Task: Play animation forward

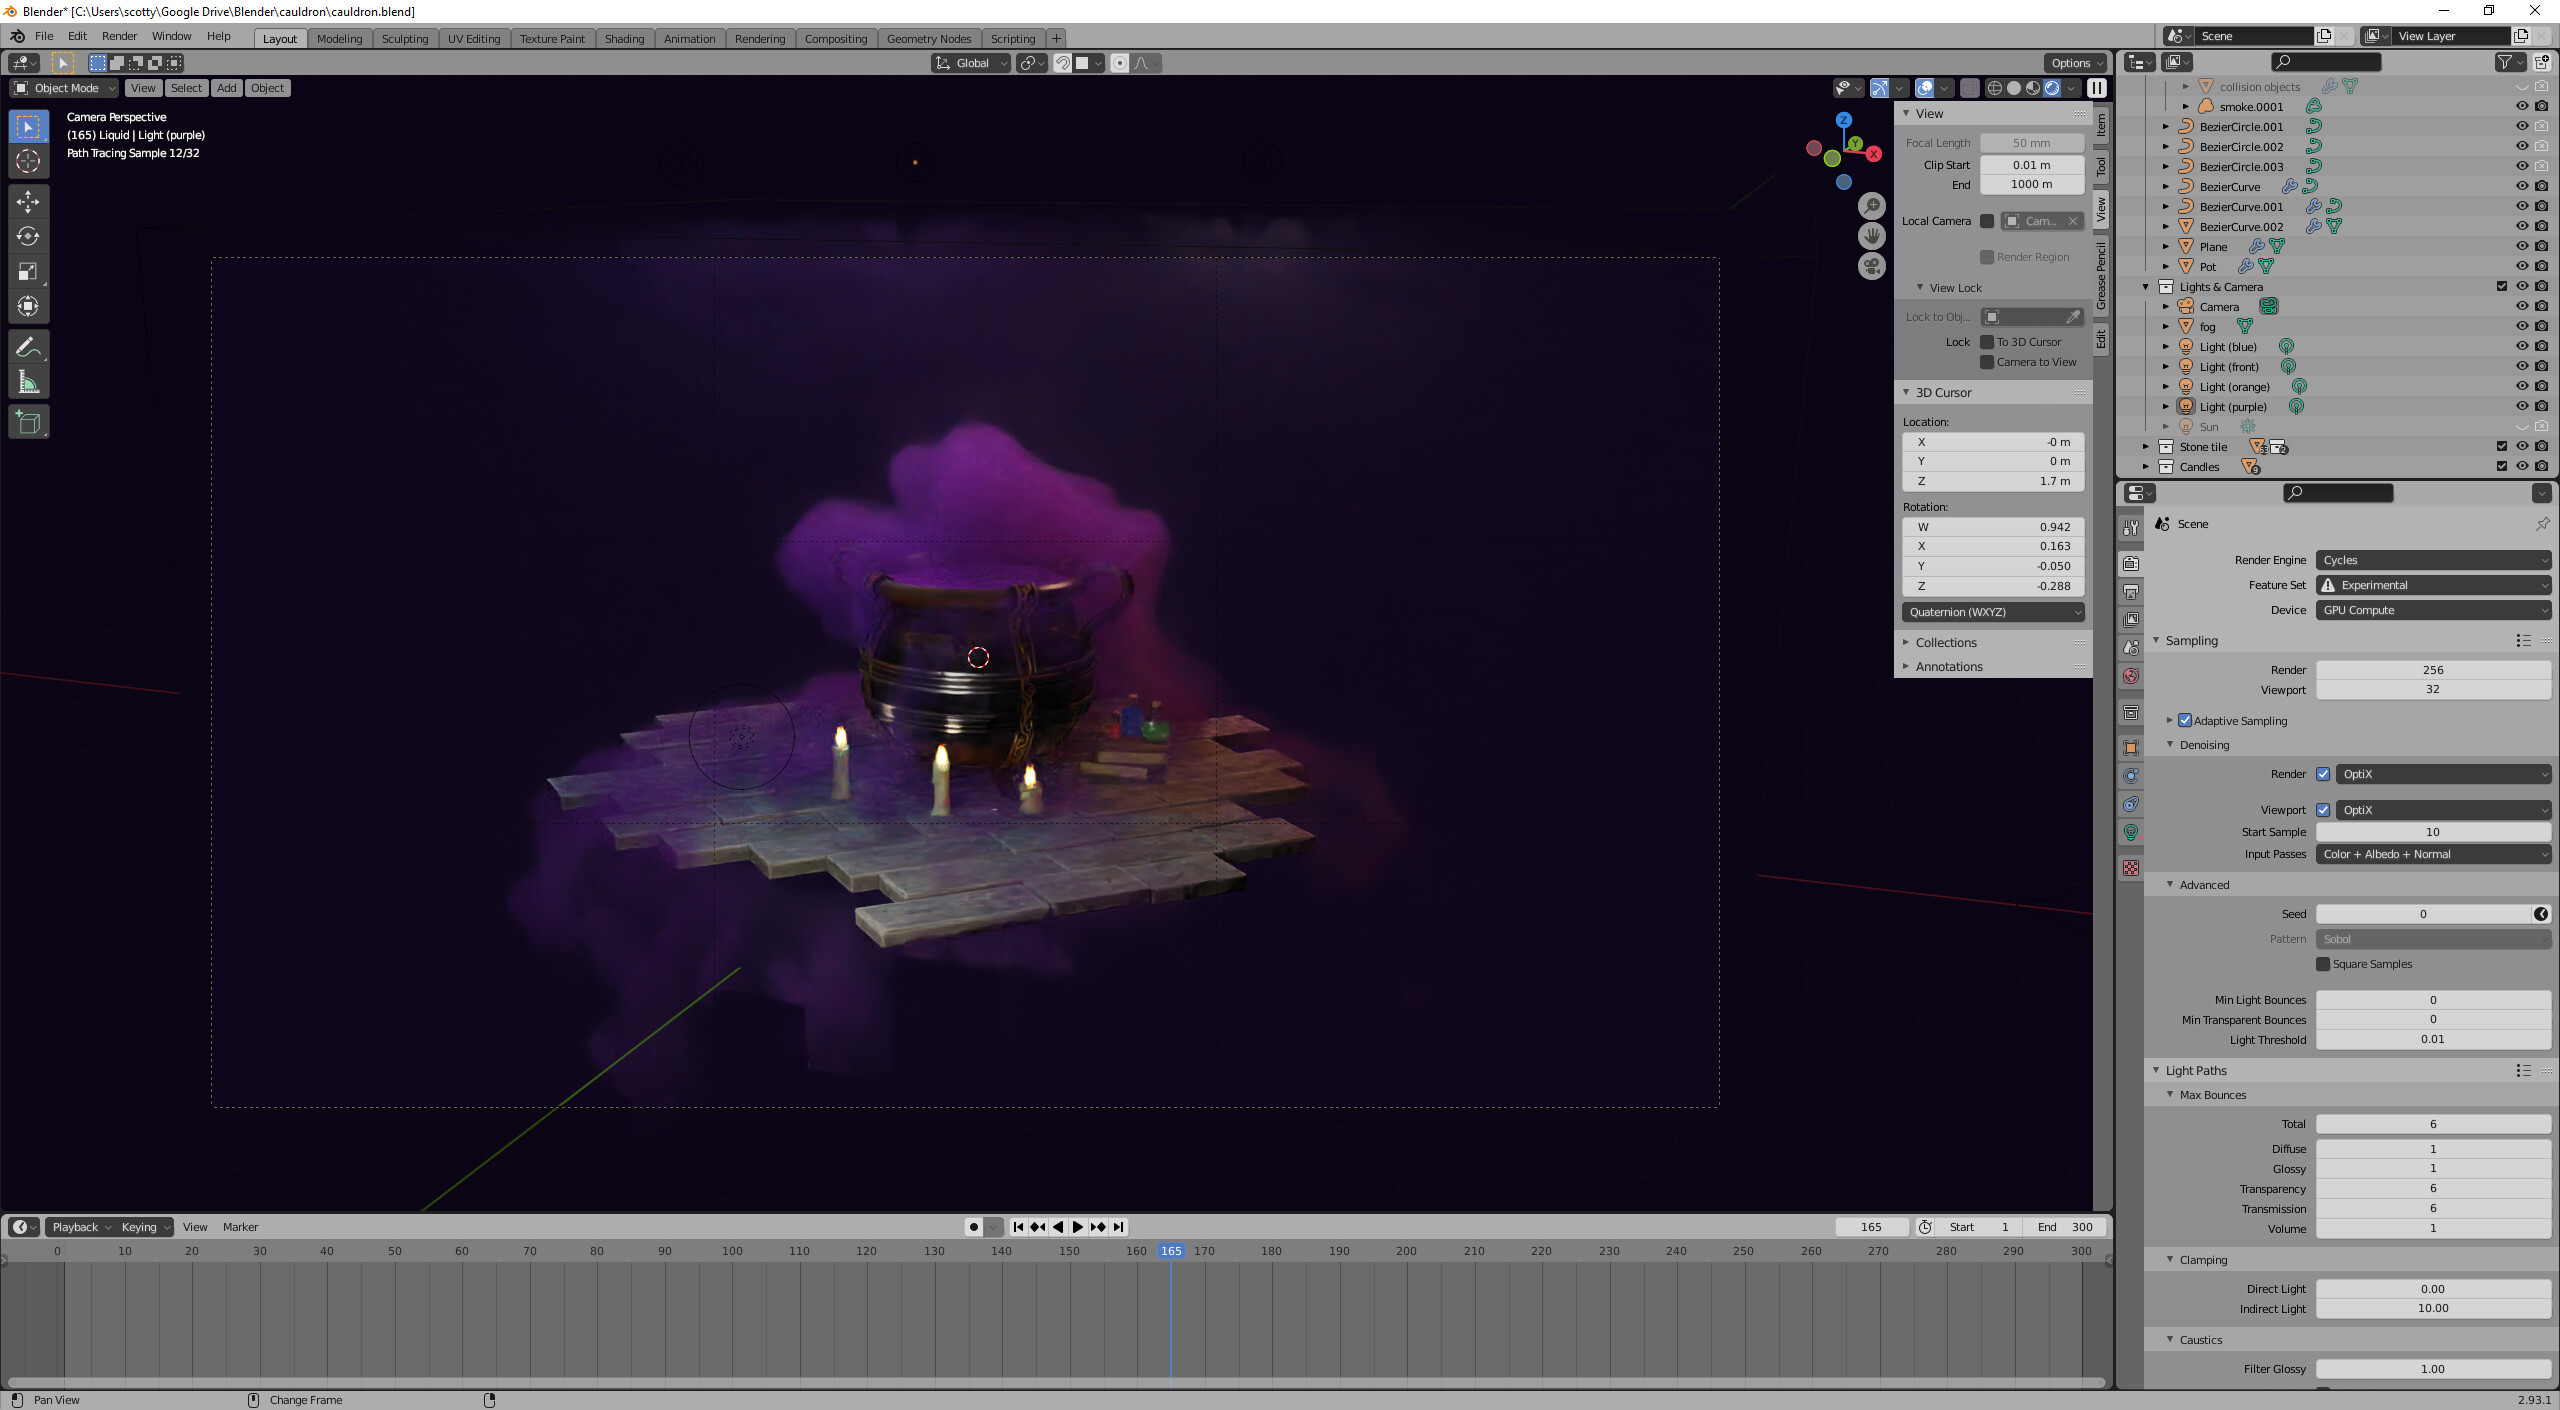Action: pyautogui.click(x=1078, y=1227)
